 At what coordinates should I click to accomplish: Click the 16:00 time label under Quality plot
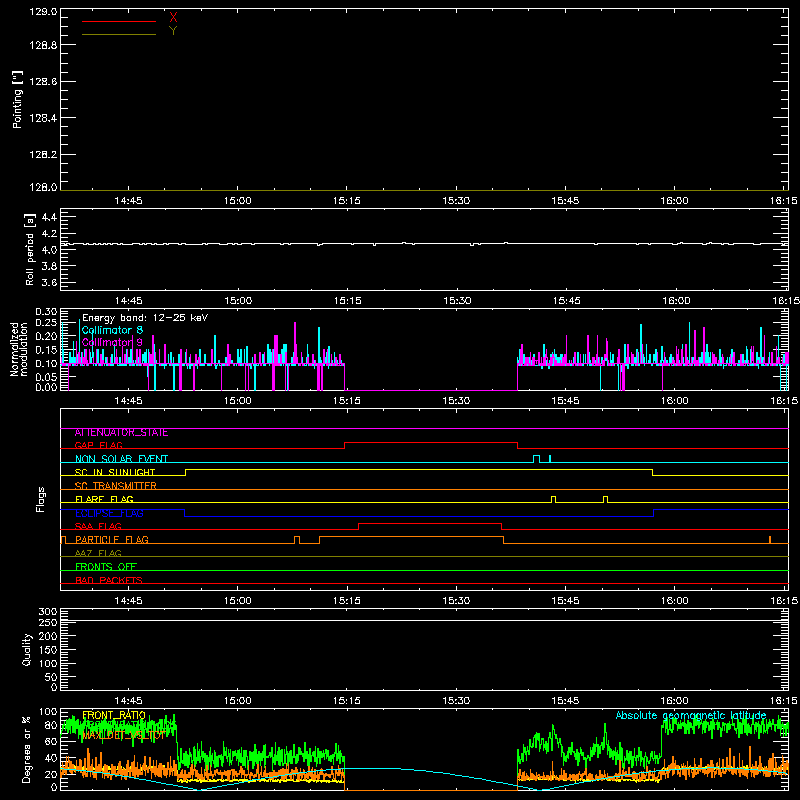pos(674,701)
